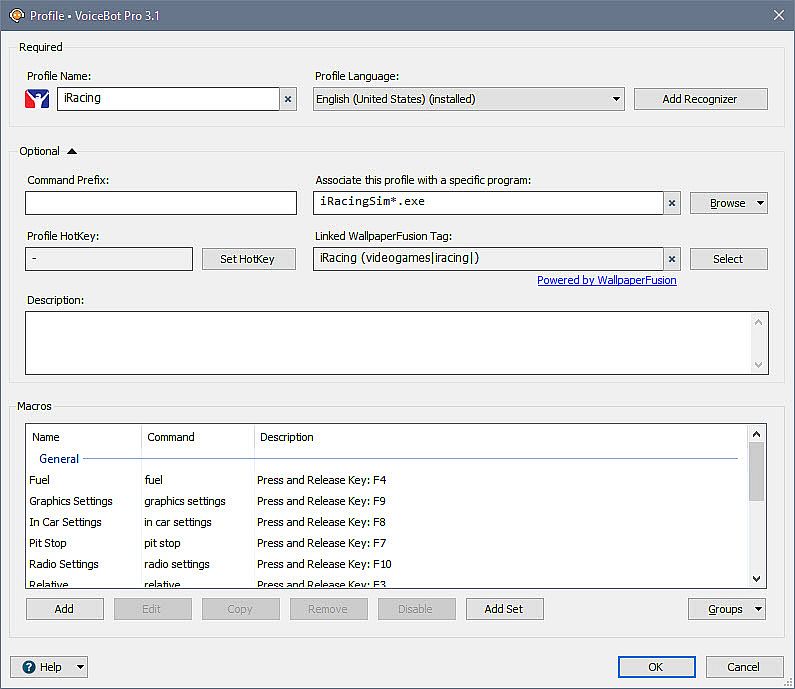Viewport: 795px width, 689px height.
Task: Click the VoiceBot title bar icon
Action: coord(16,15)
